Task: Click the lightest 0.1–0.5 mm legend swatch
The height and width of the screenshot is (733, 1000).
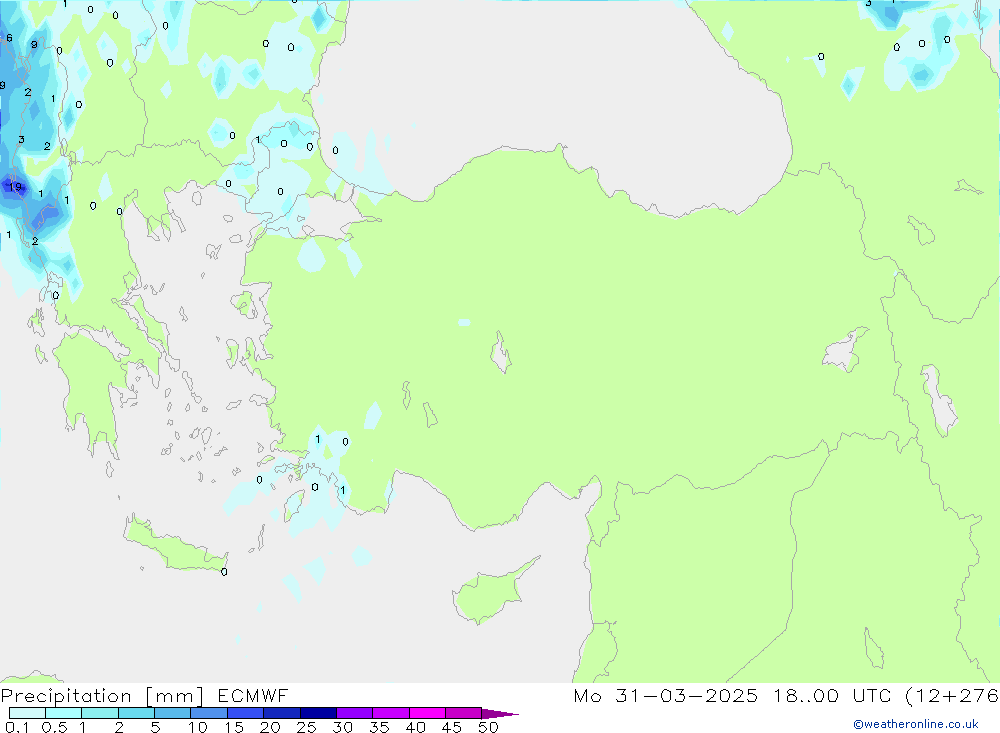Action: [27, 713]
